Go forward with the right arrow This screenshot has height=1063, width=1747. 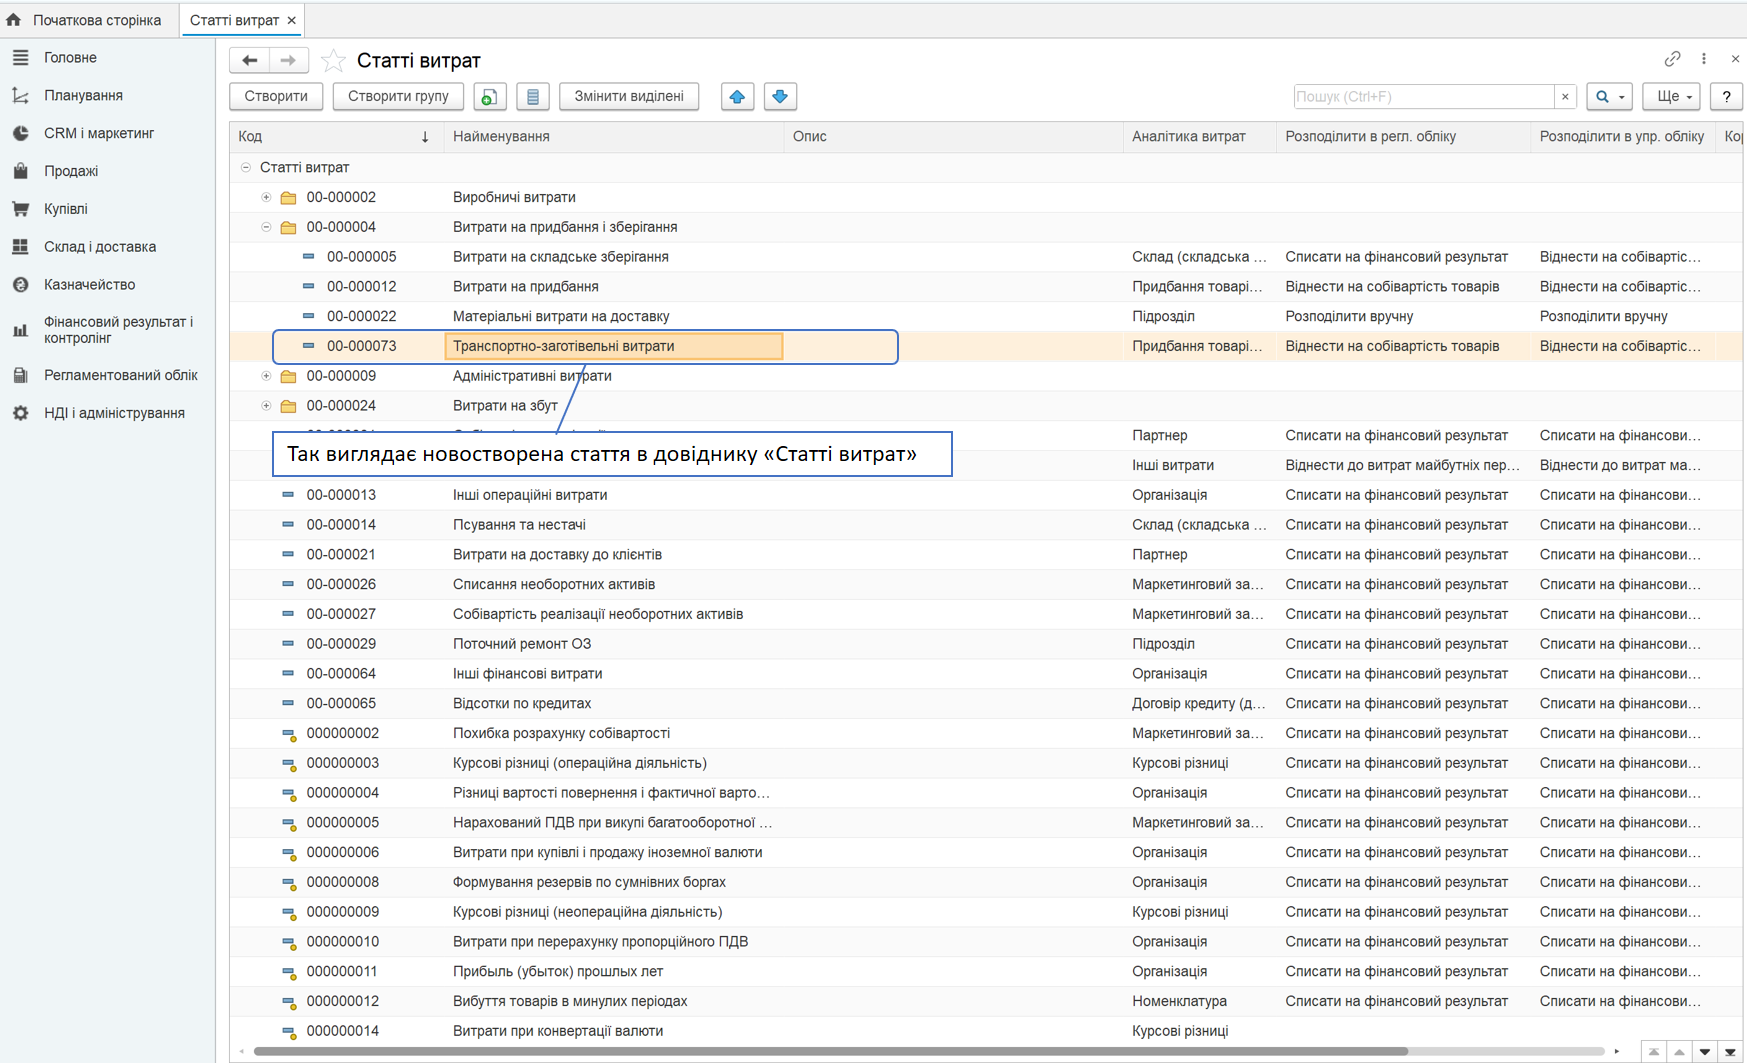pos(288,61)
